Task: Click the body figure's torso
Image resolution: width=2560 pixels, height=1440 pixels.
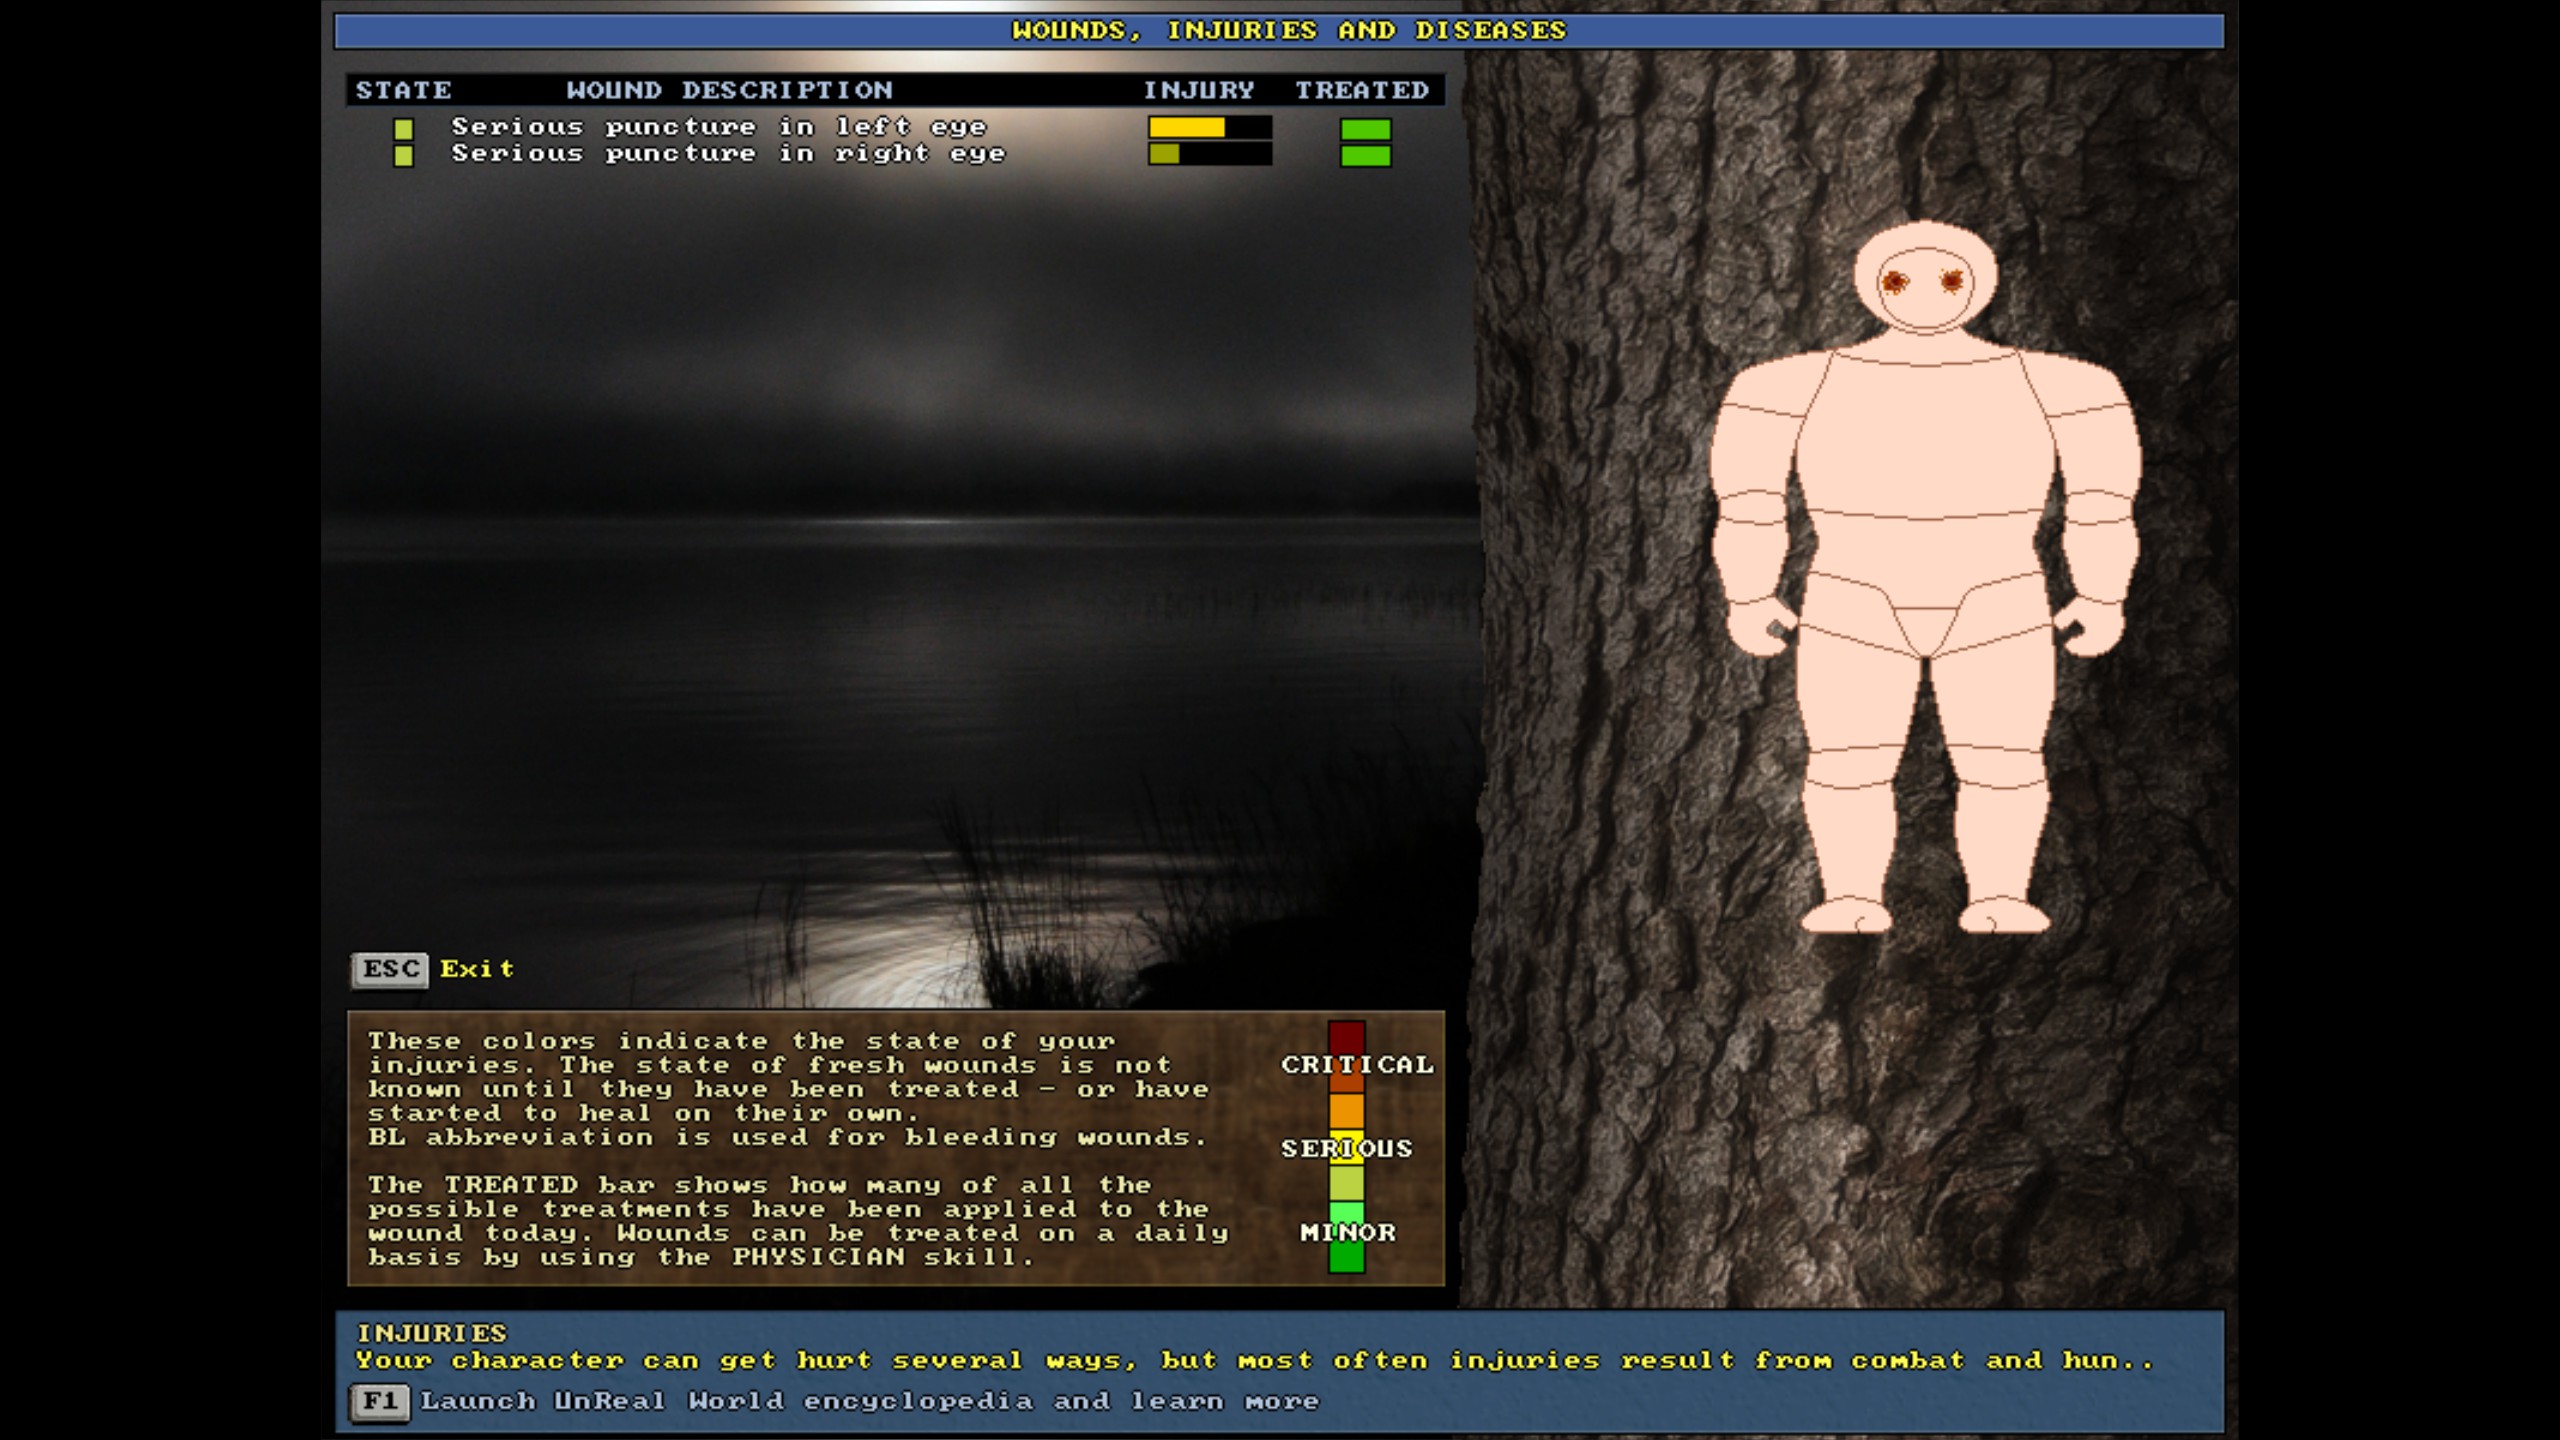Action: point(1924,440)
